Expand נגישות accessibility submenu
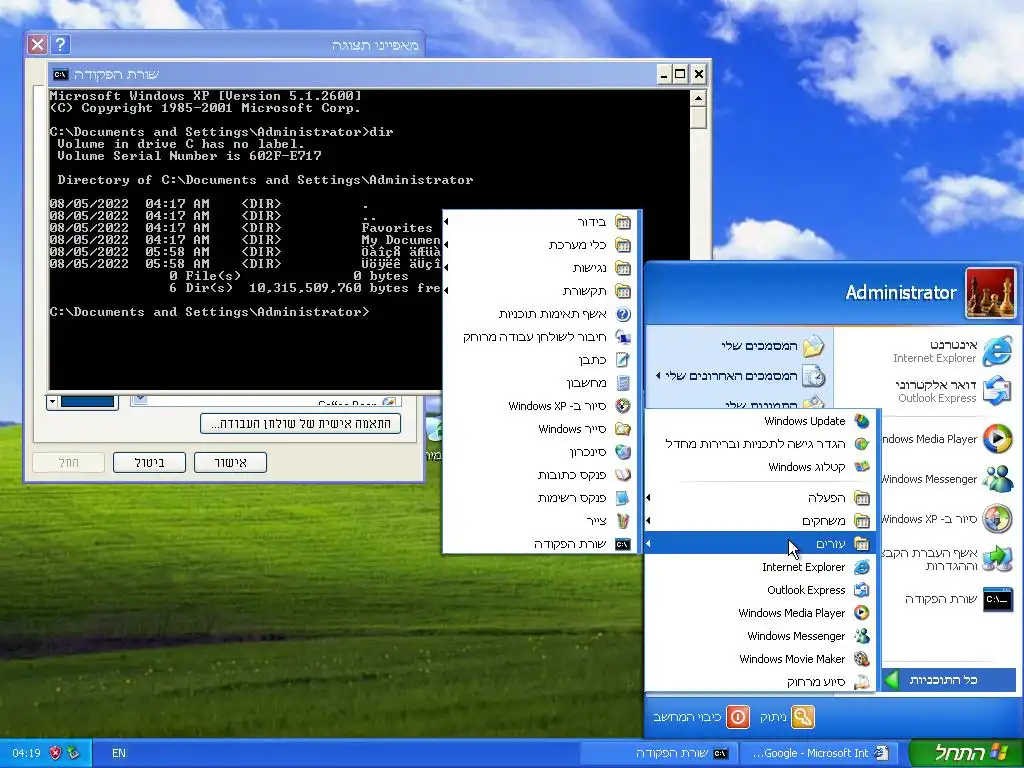The image size is (1024, 768). [x=541, y=268]
